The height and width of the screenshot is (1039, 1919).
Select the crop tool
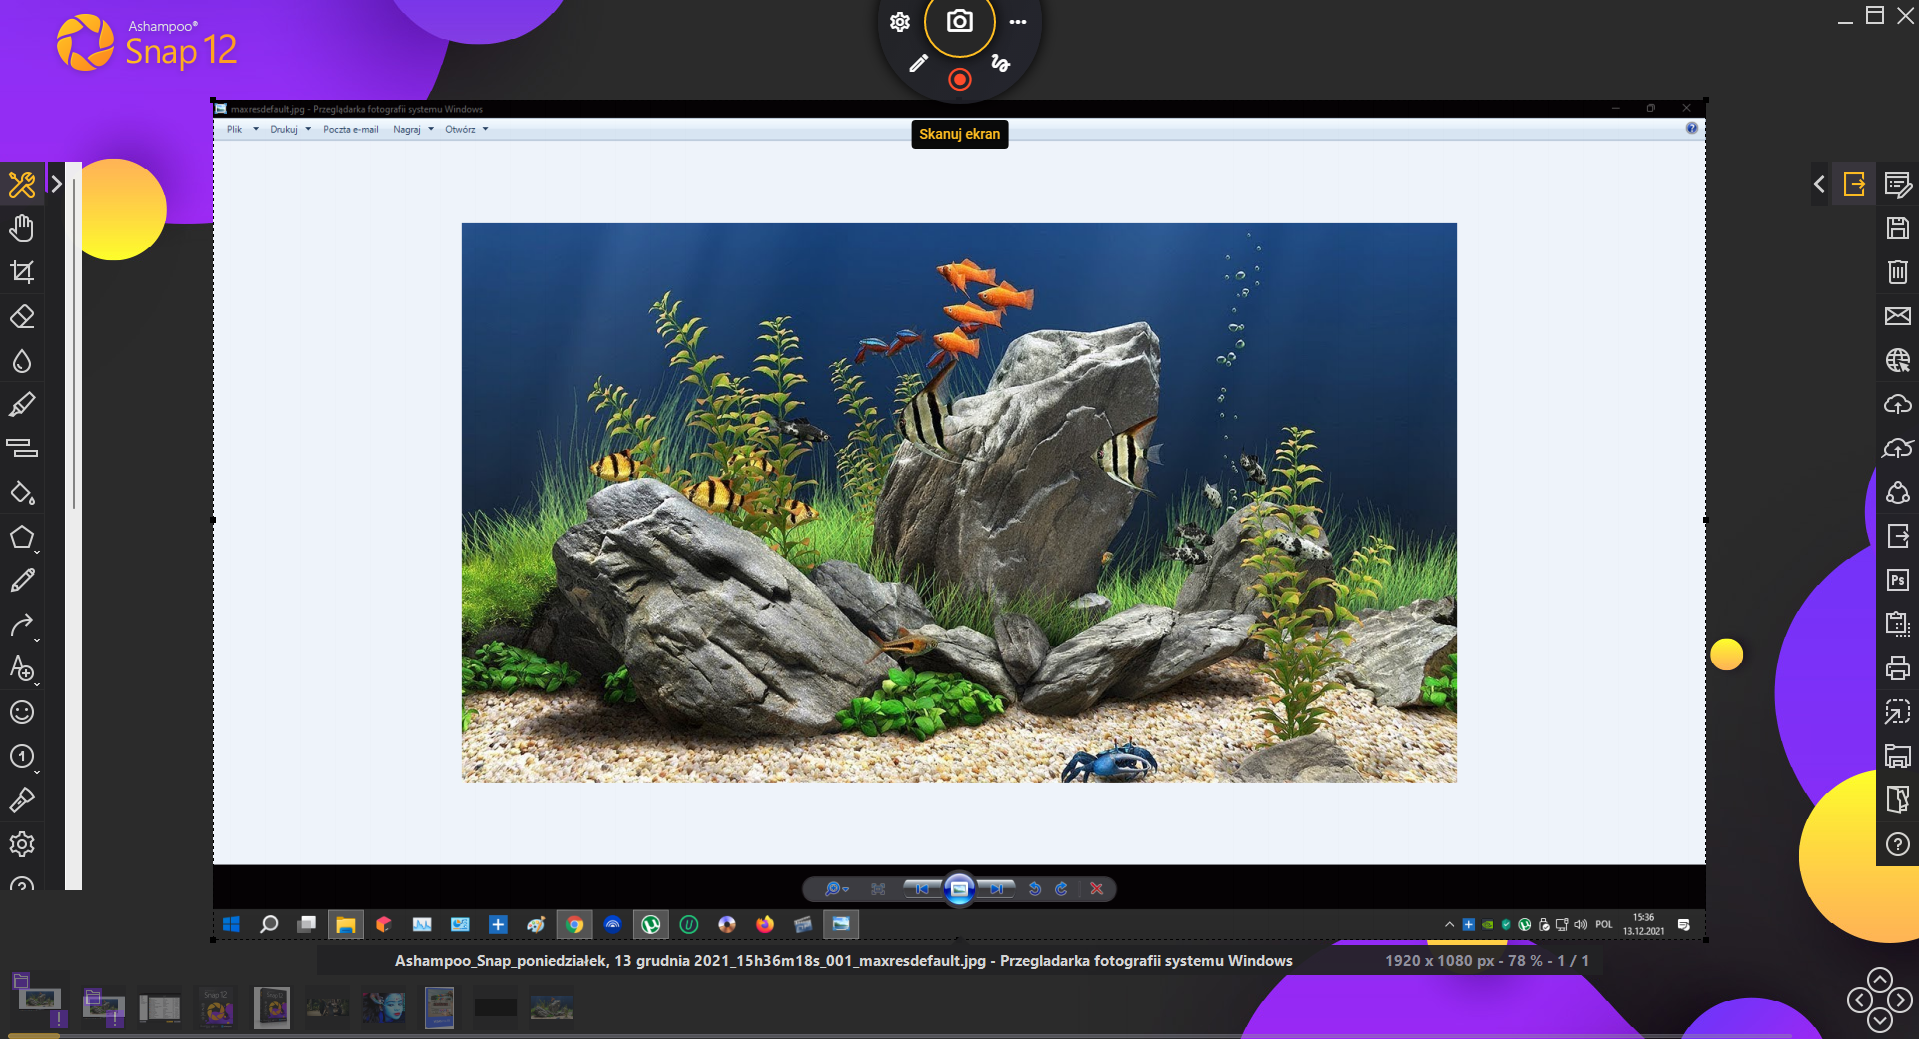[22, 272]
